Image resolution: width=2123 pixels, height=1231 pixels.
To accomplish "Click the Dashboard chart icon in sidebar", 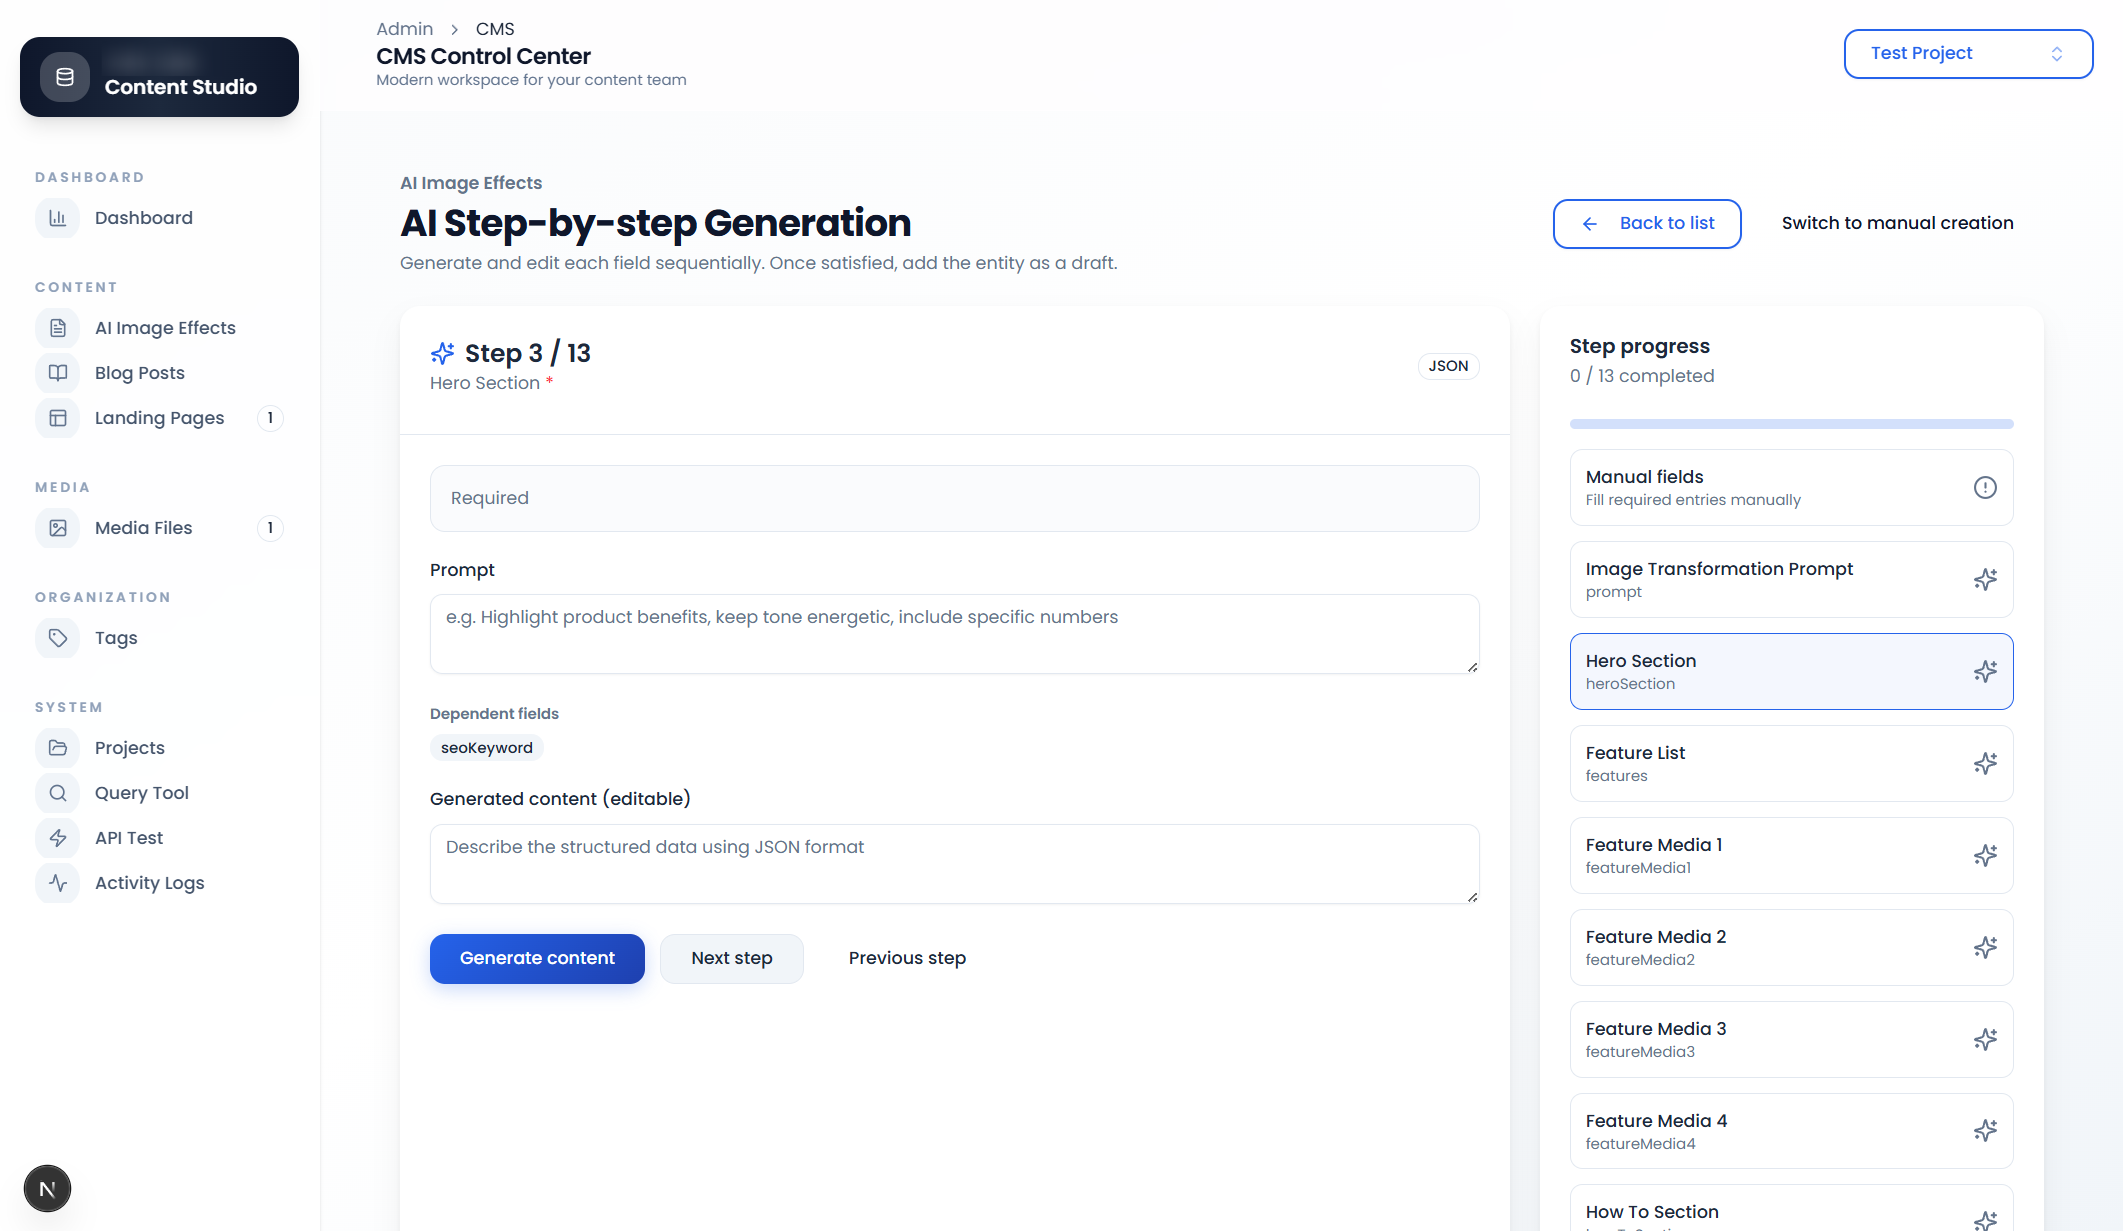I will click(58, 218).
